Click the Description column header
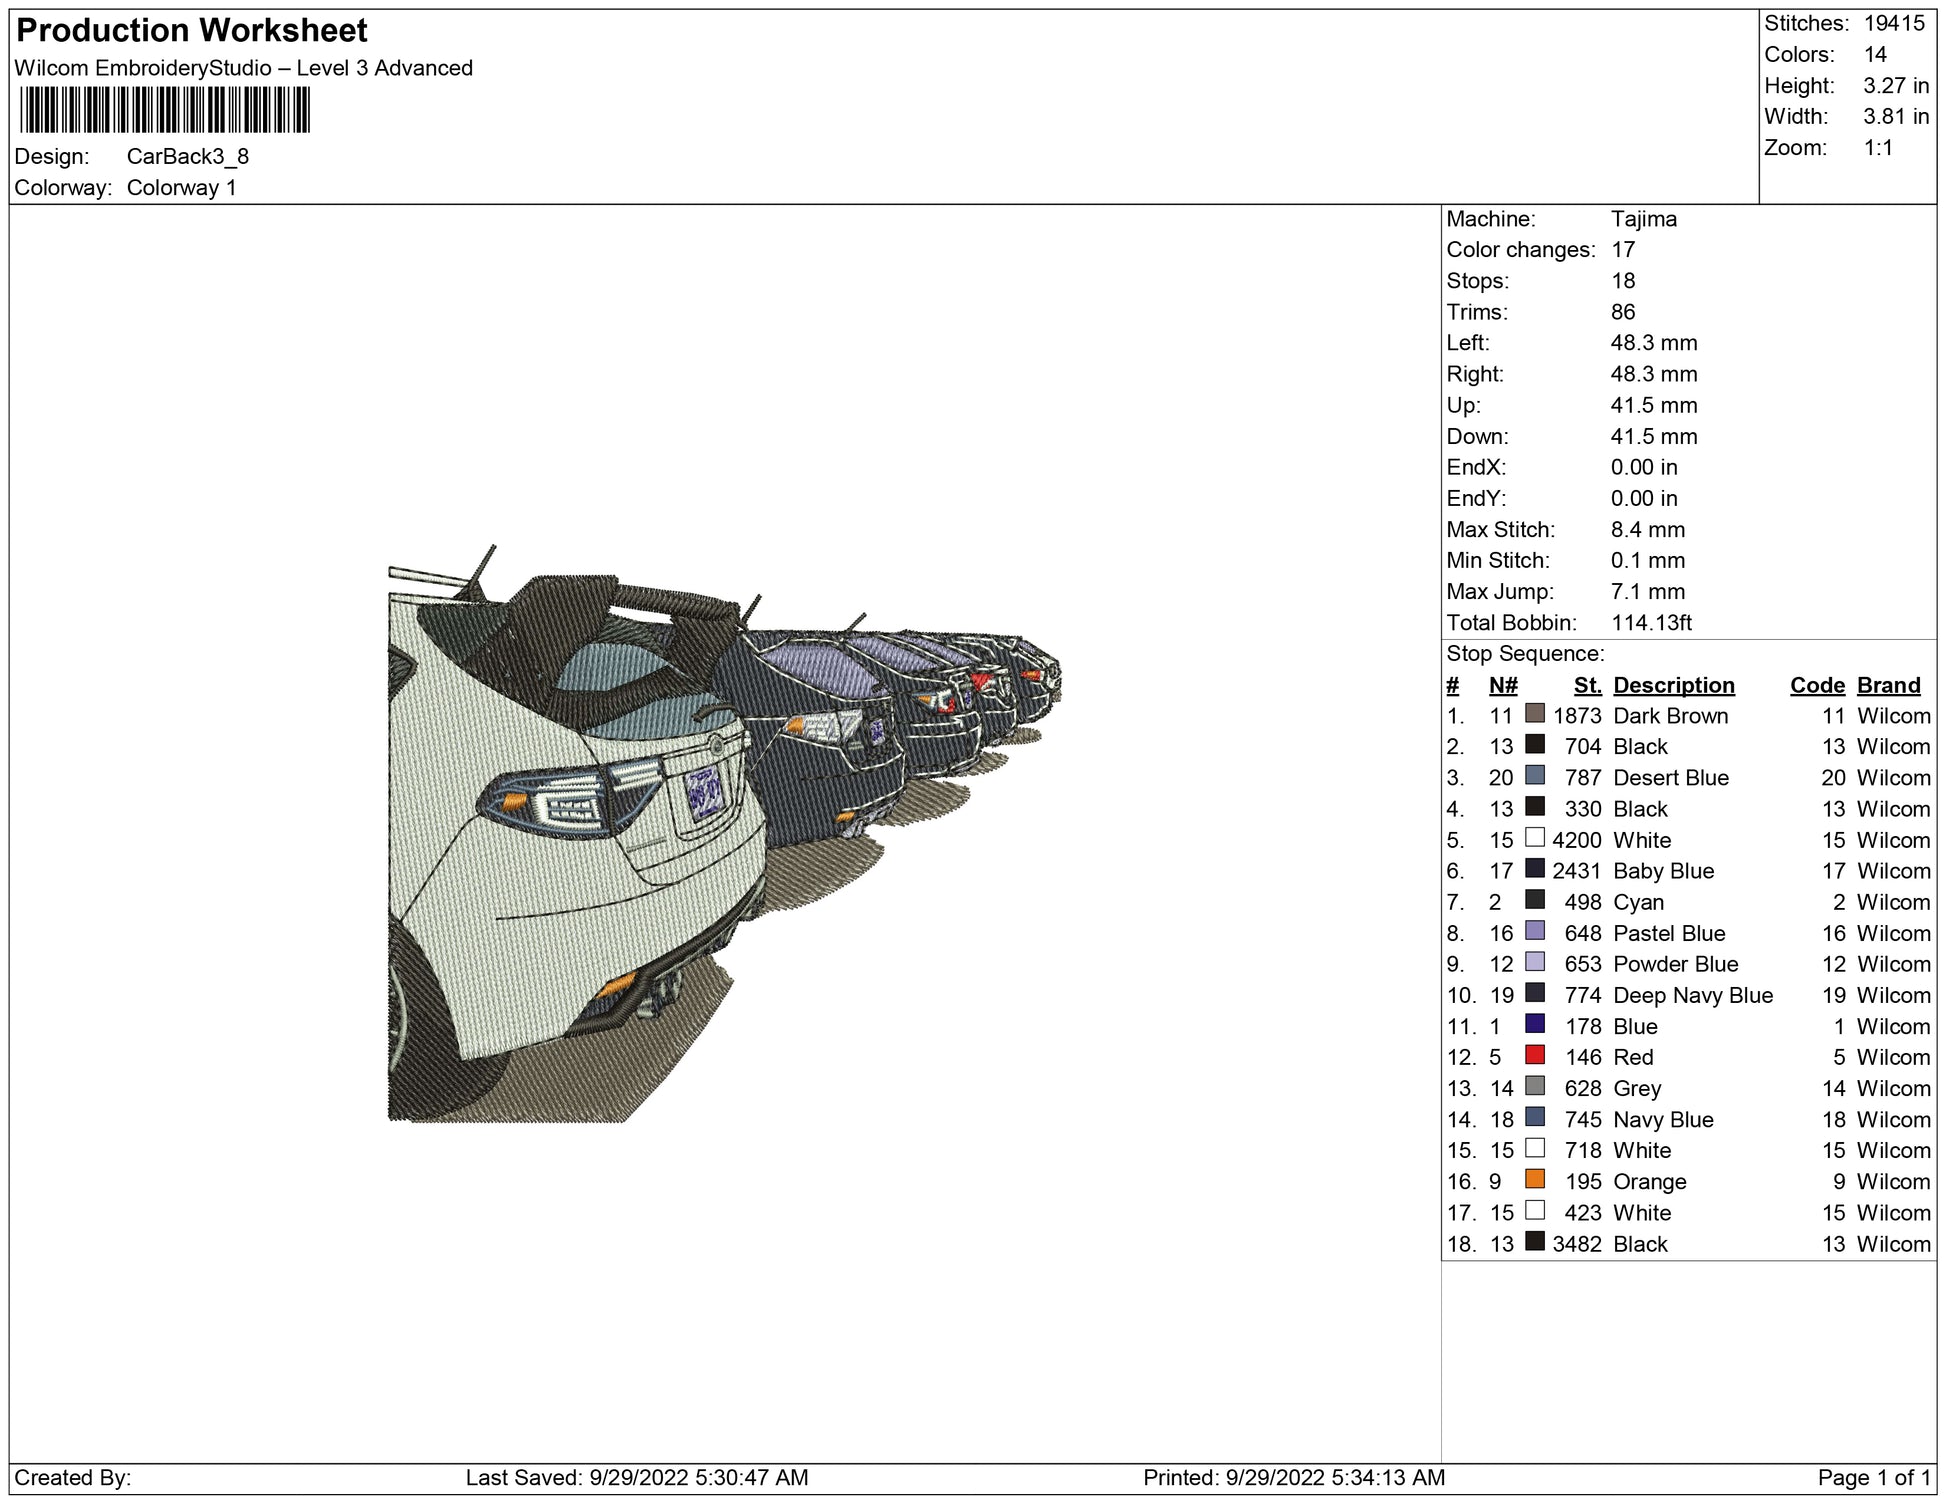 click(x=1673, y=685)
